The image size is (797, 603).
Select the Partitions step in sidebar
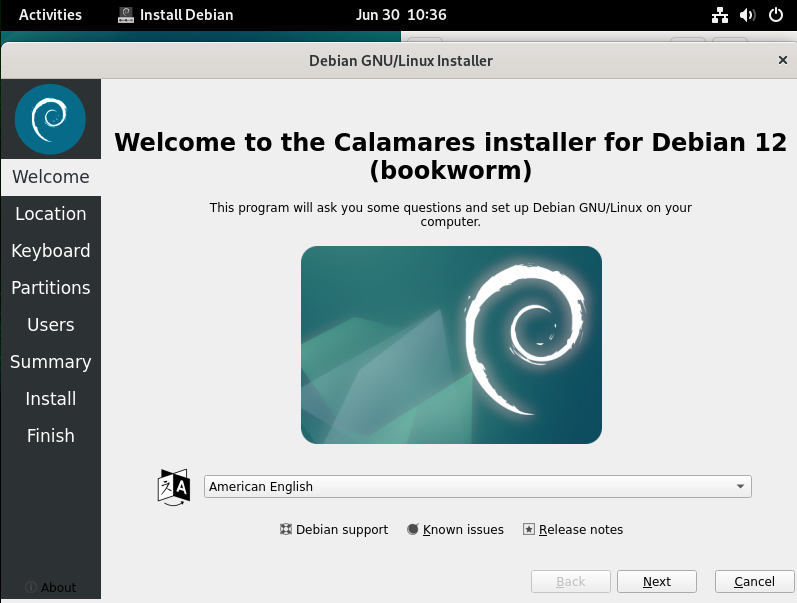click(51, 288)
